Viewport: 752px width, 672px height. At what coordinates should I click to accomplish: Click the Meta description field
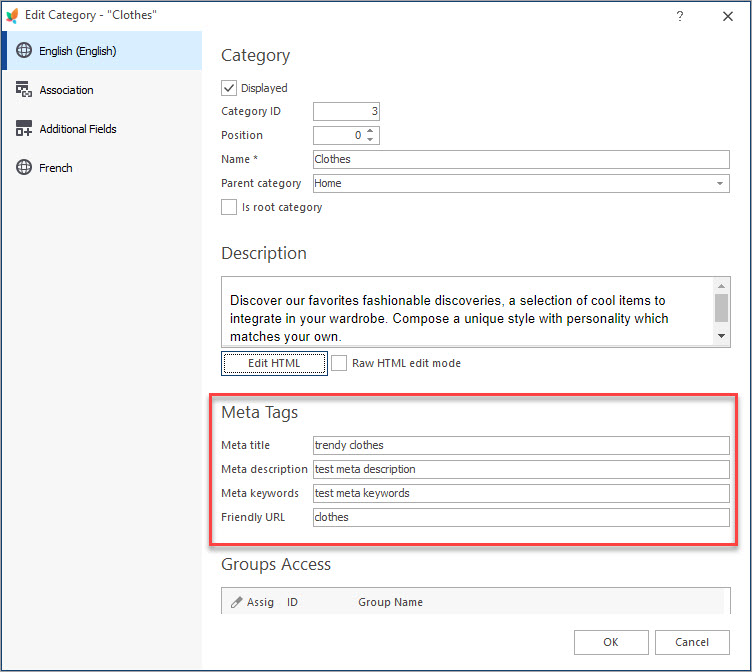[521, 469]
